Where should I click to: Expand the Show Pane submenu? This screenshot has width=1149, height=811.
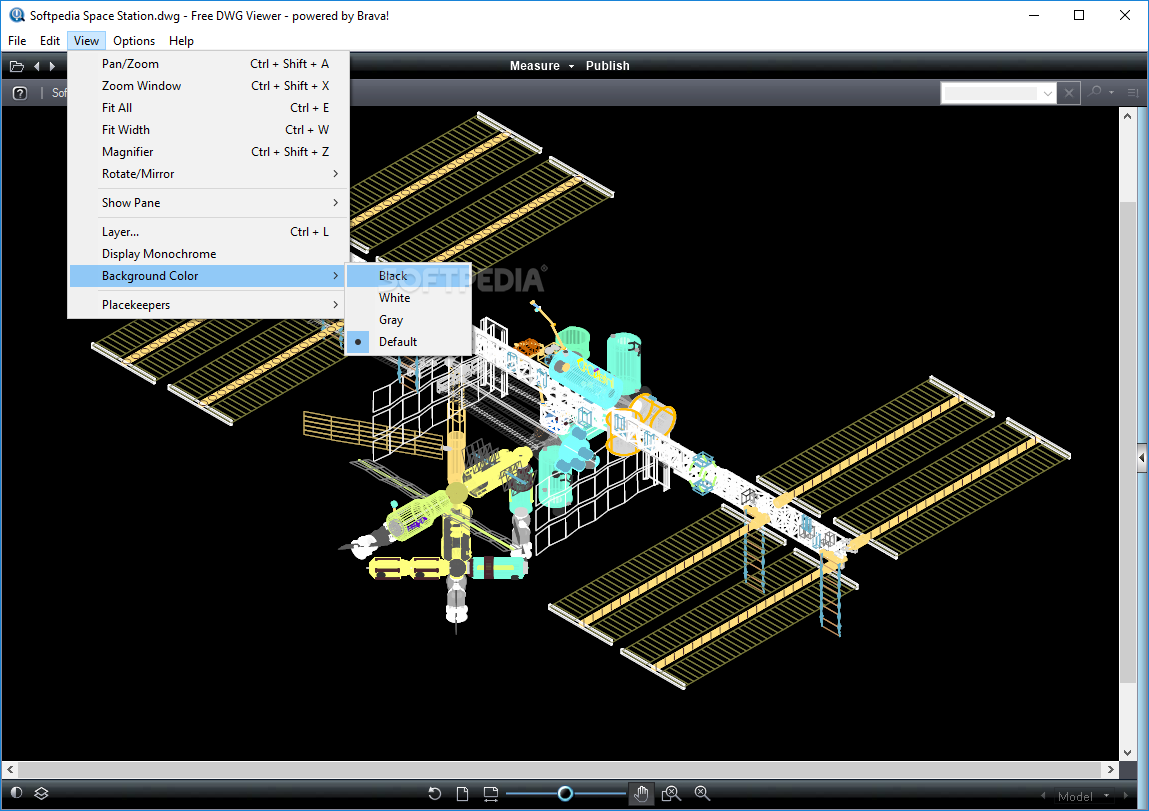[208, 203]
